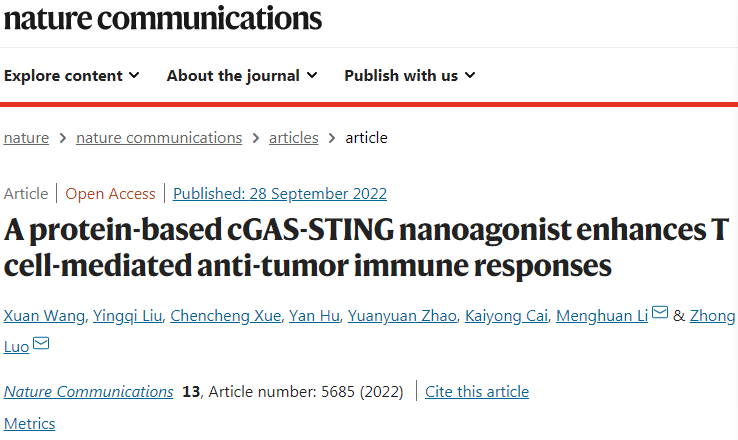738x440 pixels.
Task: Click Cite this article
Action: tap(477, 391)
